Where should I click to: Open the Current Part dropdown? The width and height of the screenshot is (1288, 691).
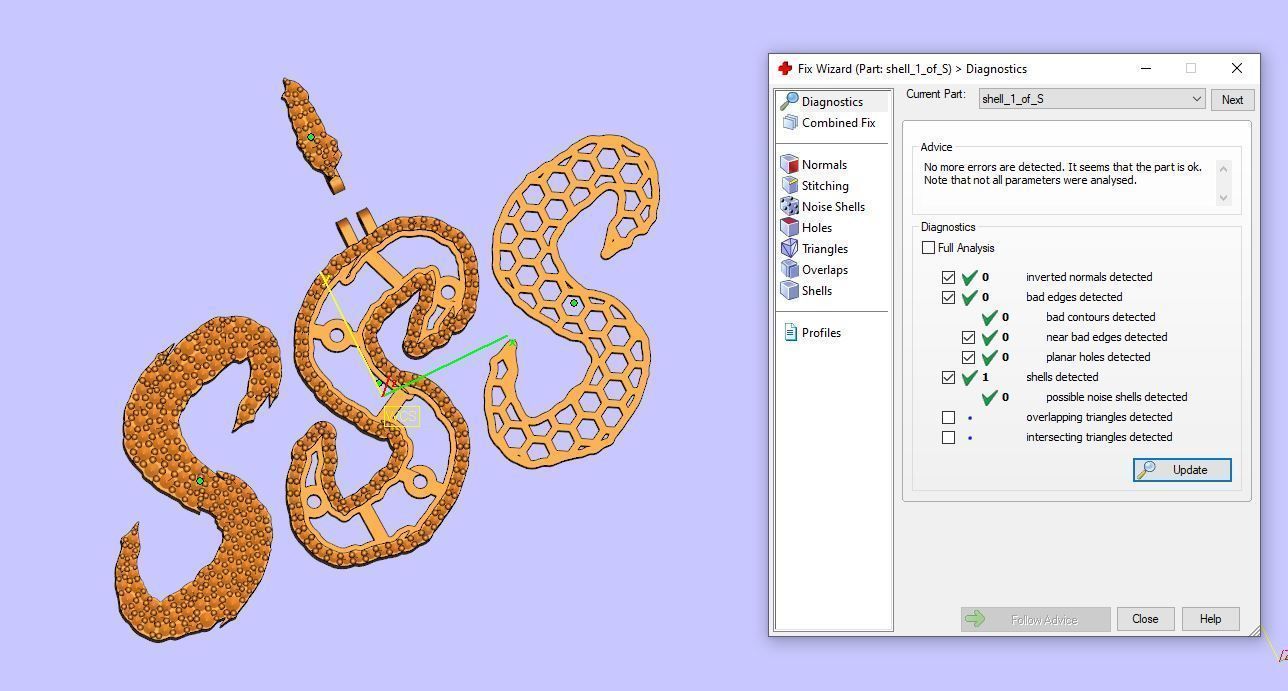pyautogui.click(x=1091, y=99)
